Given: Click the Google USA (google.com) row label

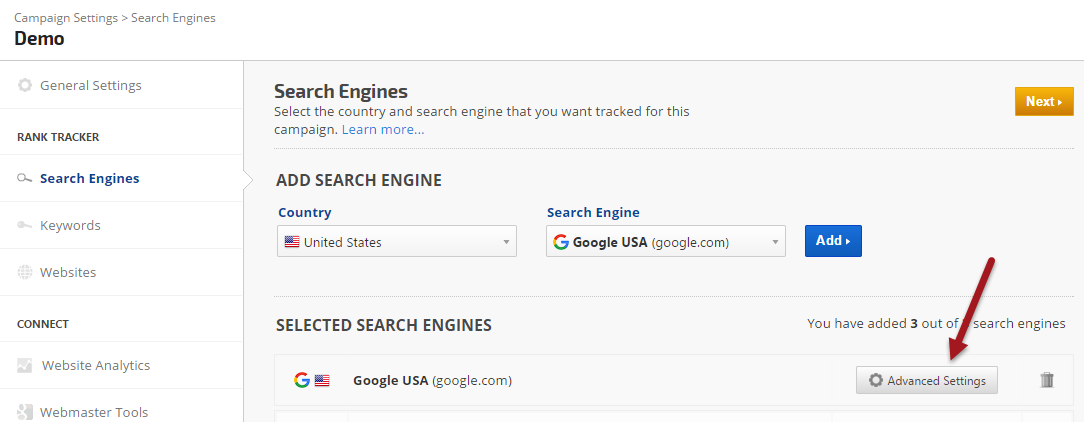Looking at the screenshot, I should [x=432, y=380].
